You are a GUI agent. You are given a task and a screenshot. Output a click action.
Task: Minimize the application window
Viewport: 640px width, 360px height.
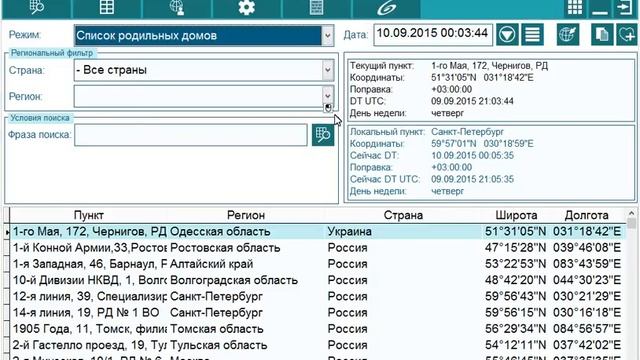(600, 8)
